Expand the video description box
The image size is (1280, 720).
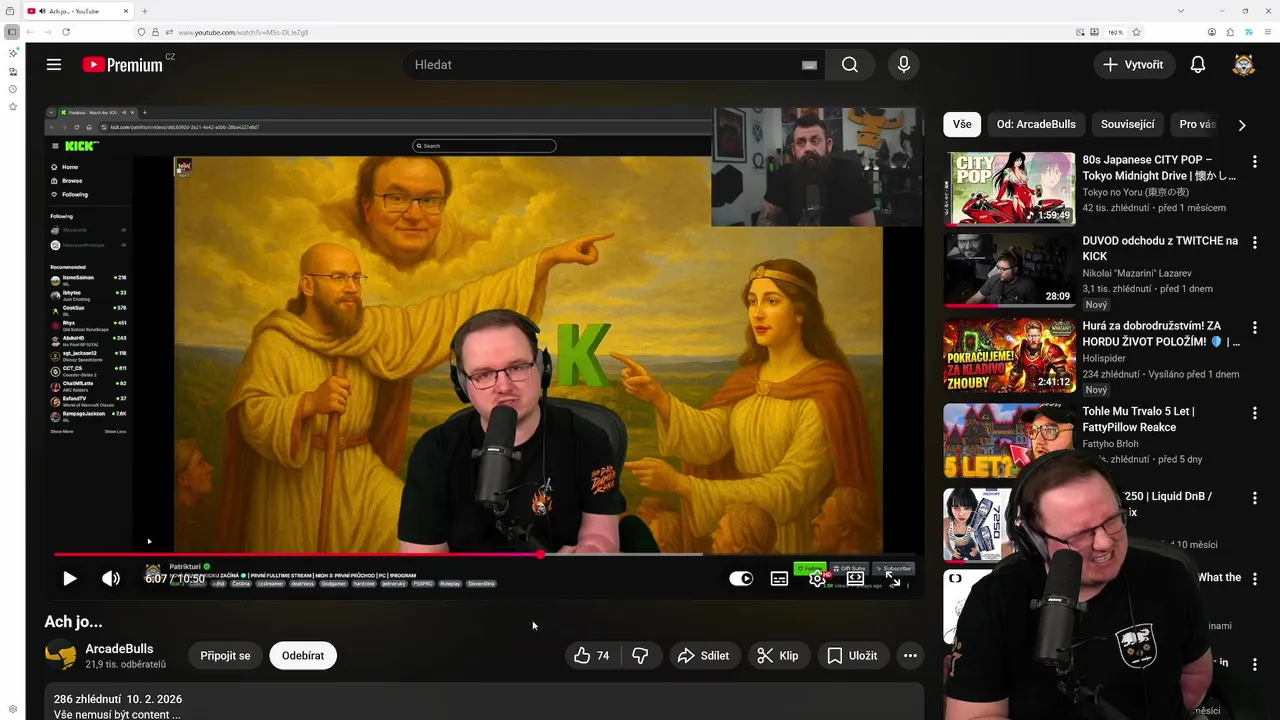point(484,702)
